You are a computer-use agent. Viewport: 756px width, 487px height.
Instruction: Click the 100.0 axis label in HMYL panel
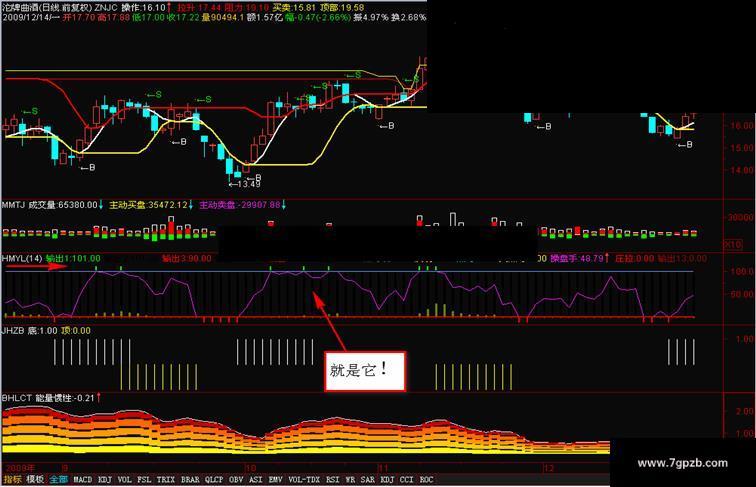pos(742,271)
